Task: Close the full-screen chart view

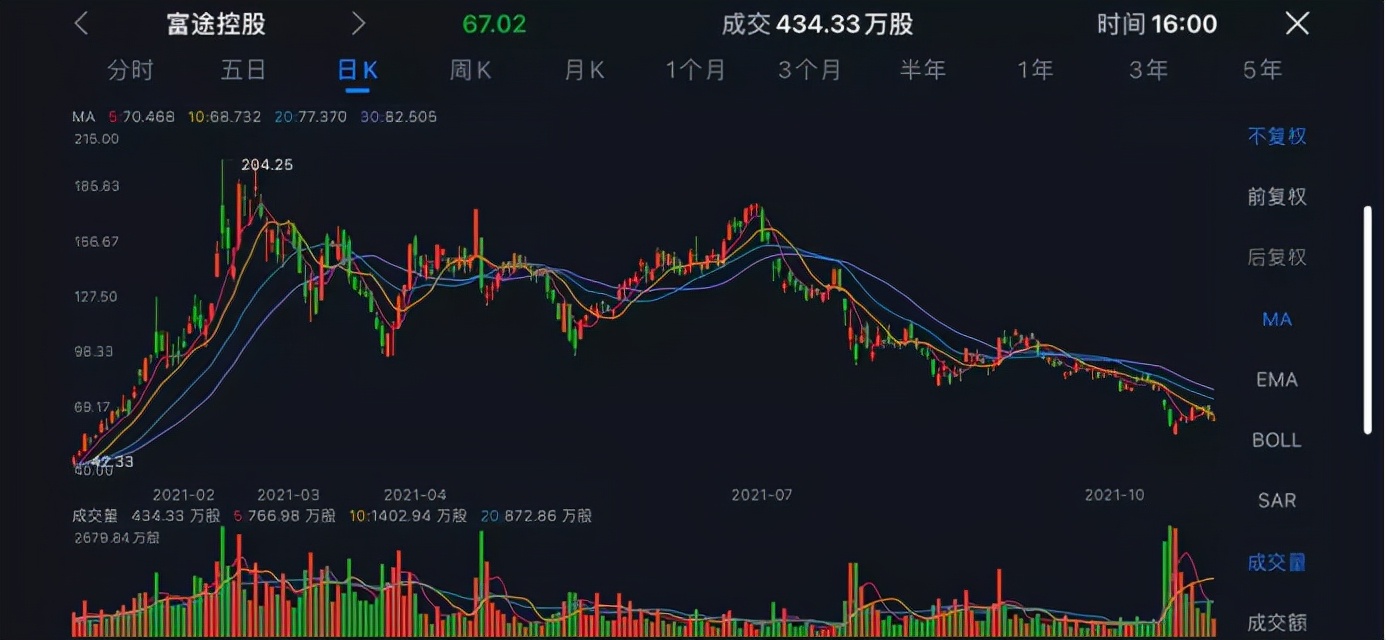Action: pyautogui.click(x=1296, y=24)
